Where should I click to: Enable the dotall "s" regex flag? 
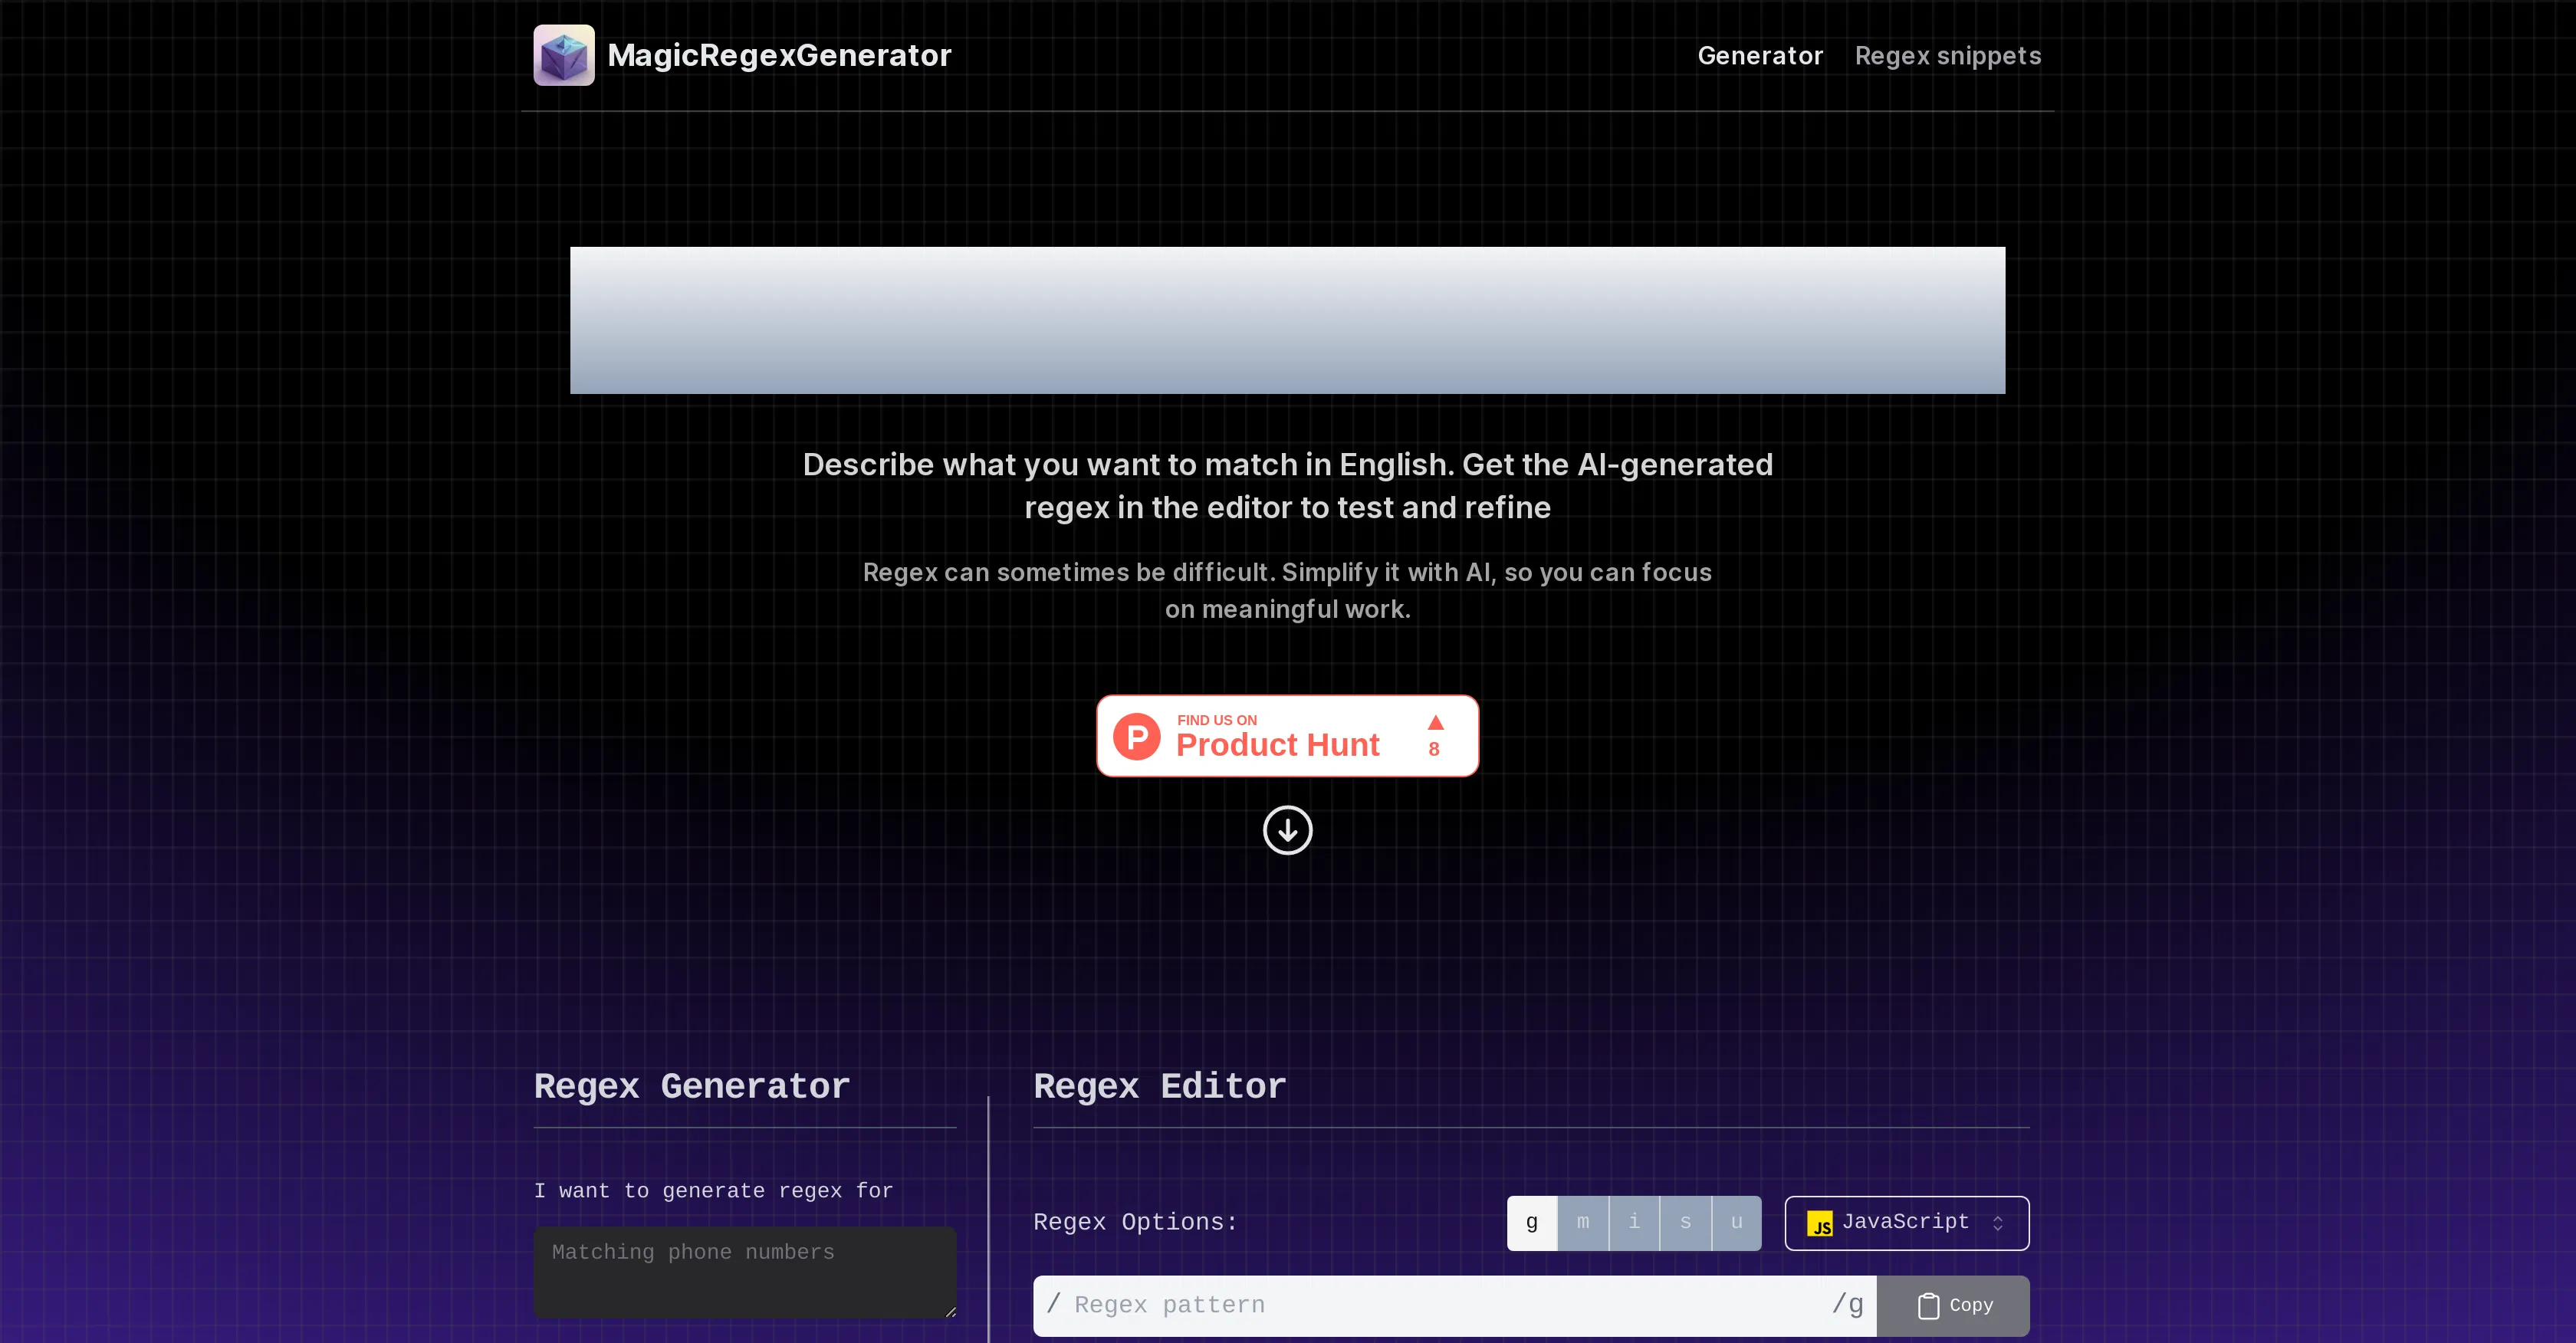click(x=1685, y=1222)
